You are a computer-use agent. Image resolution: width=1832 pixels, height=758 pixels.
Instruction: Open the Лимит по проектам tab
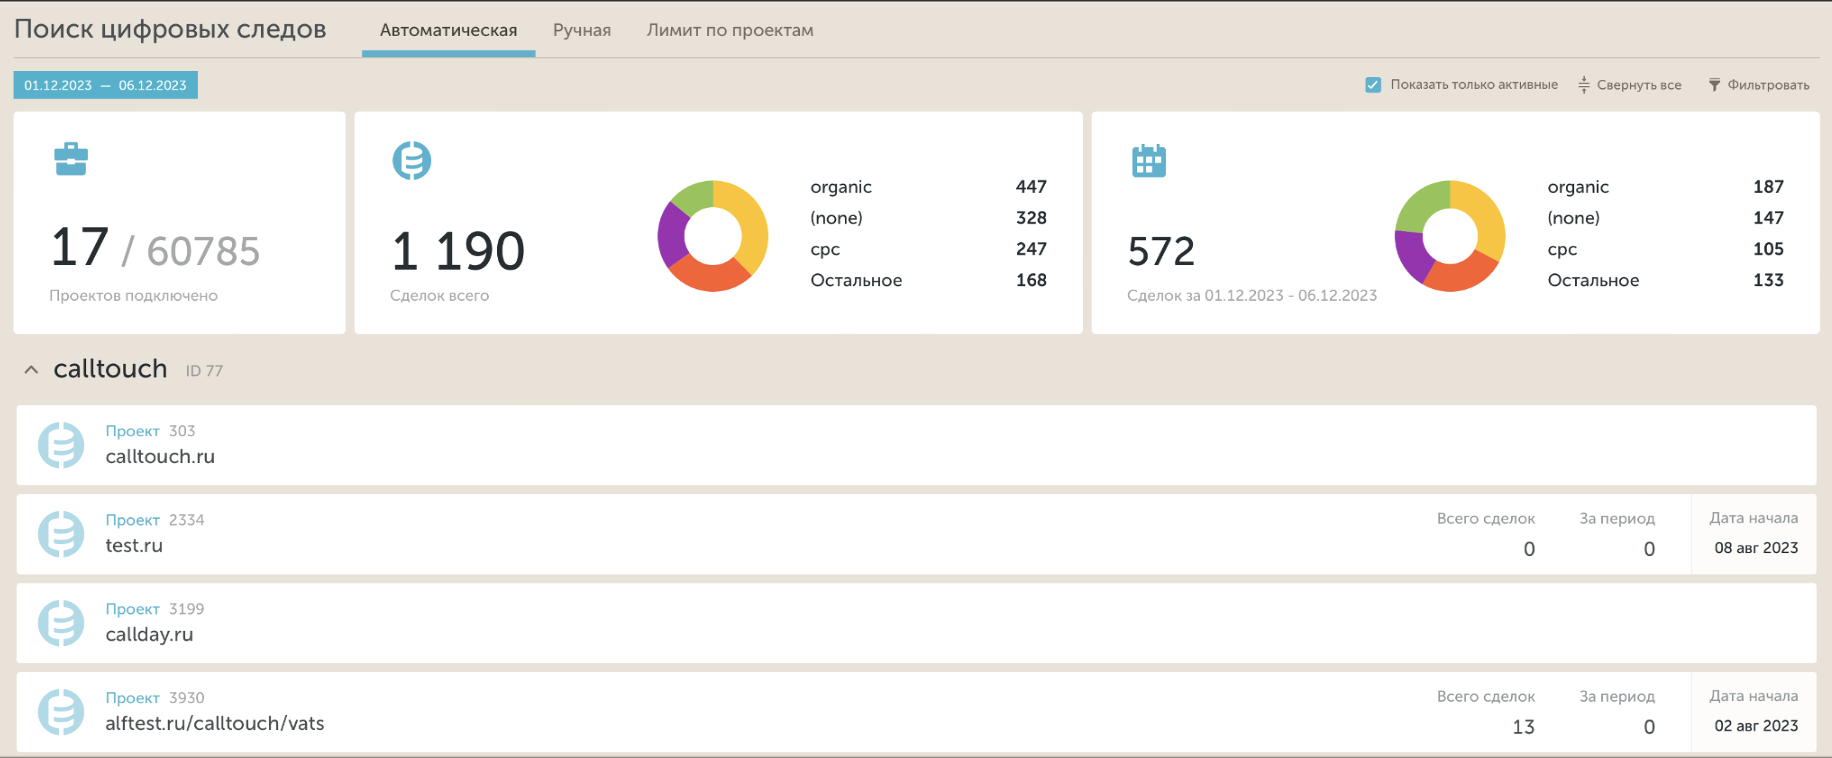tap(730, 30)
